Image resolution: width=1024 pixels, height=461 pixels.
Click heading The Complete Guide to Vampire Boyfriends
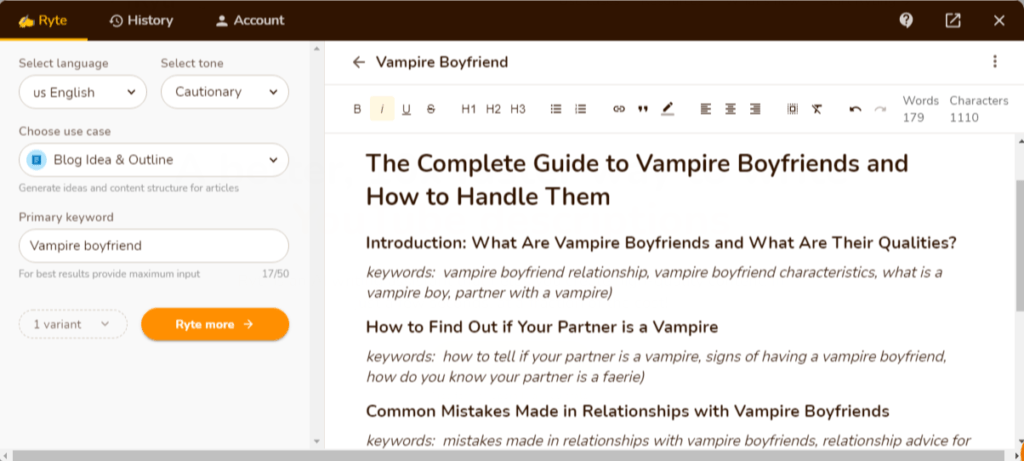point(637,179)
